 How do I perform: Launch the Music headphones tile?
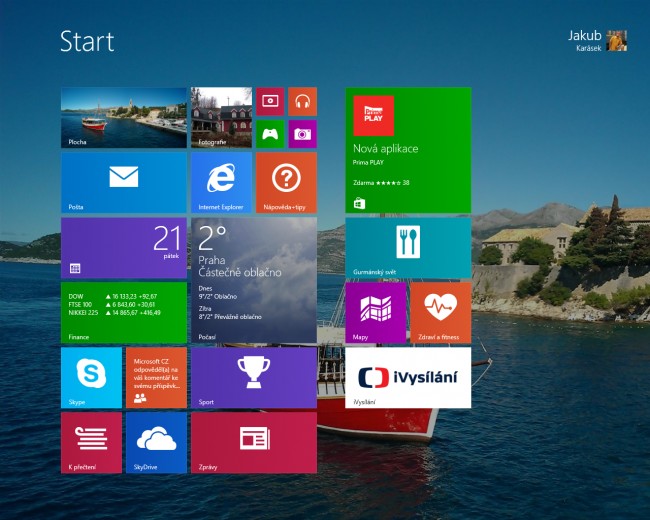[303, 101]
